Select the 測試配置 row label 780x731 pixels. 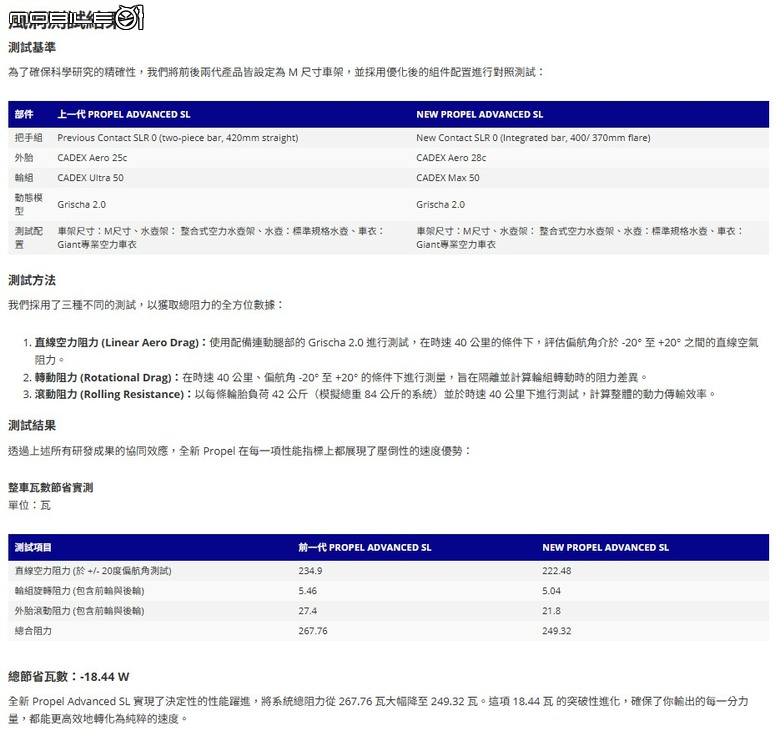tap(28, 237)
